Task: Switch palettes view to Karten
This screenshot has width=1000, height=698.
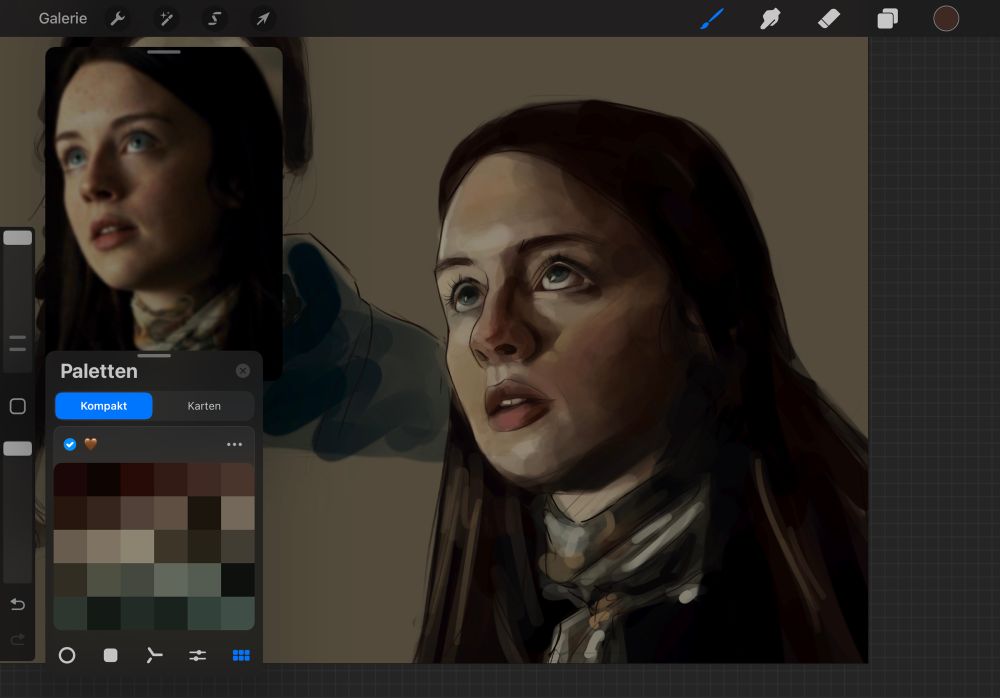Action: click(x=204, y=406)
